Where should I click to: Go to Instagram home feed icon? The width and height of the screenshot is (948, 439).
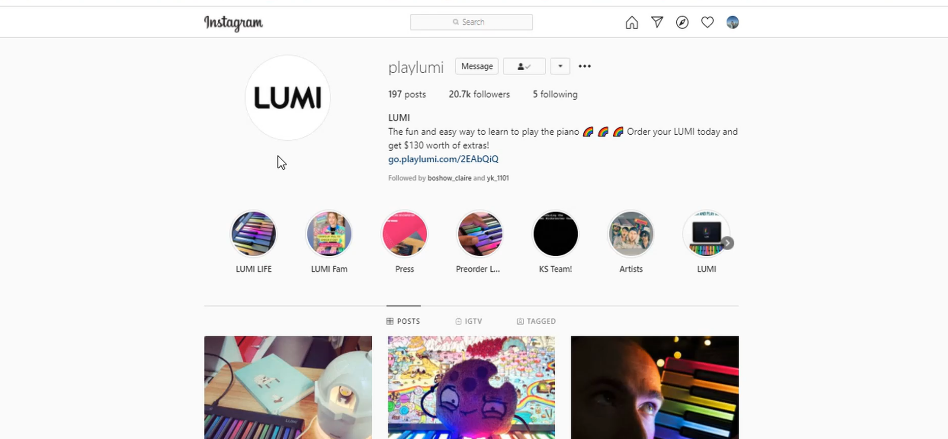(631, 22)
